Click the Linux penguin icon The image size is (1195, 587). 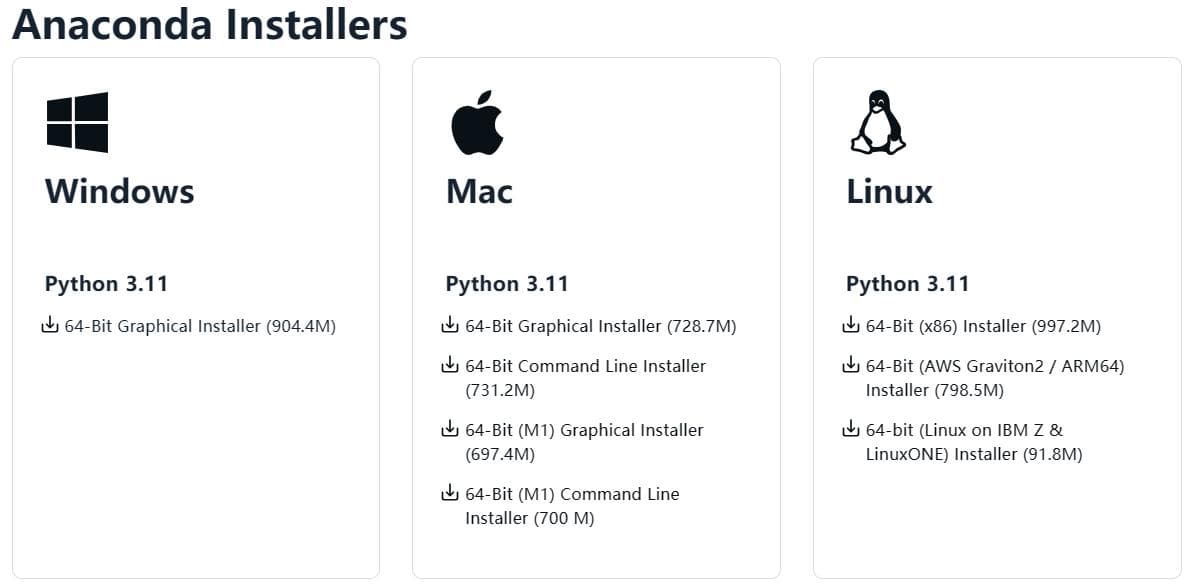(878, 123)
